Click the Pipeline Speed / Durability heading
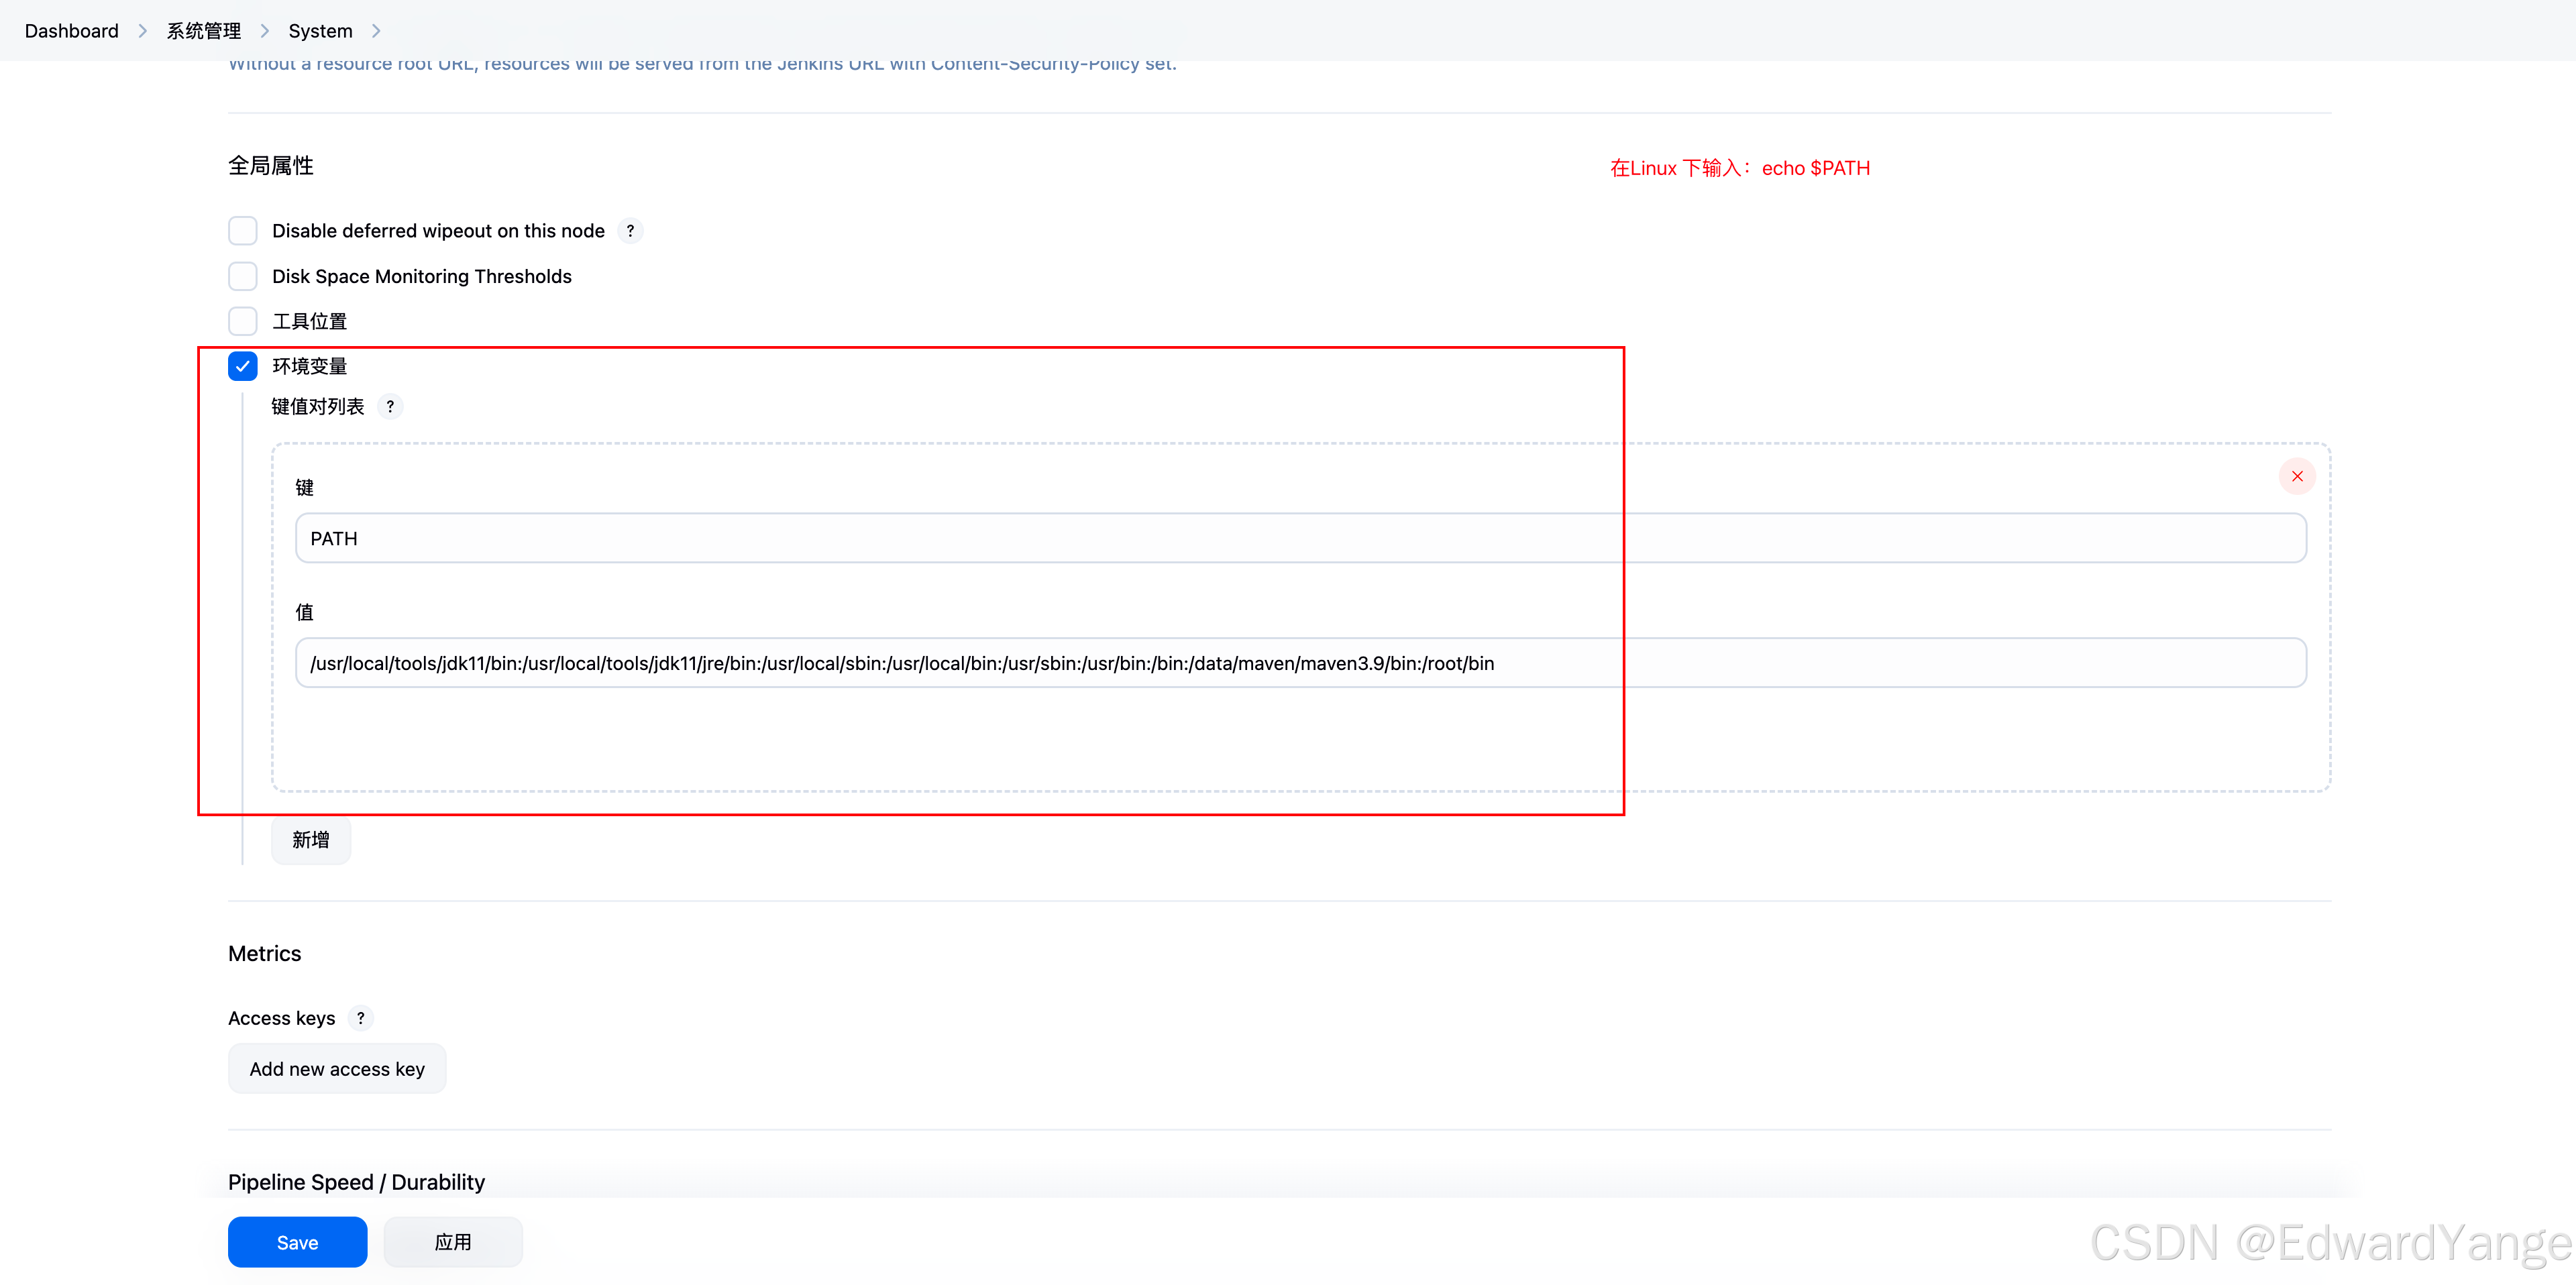2576x1285 pixels. pos(356,1181)
